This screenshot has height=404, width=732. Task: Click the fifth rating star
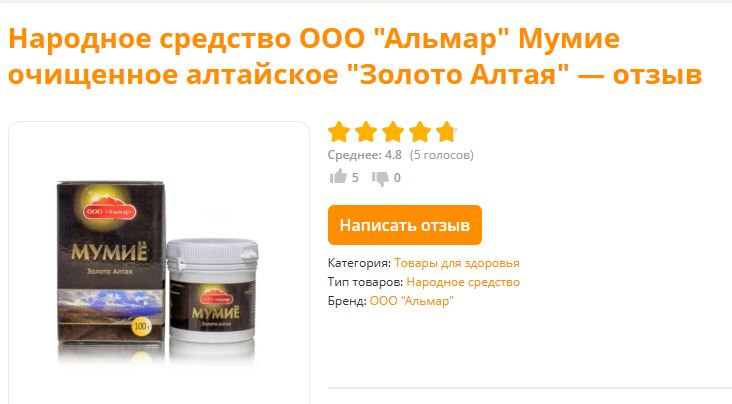(447, 132)
